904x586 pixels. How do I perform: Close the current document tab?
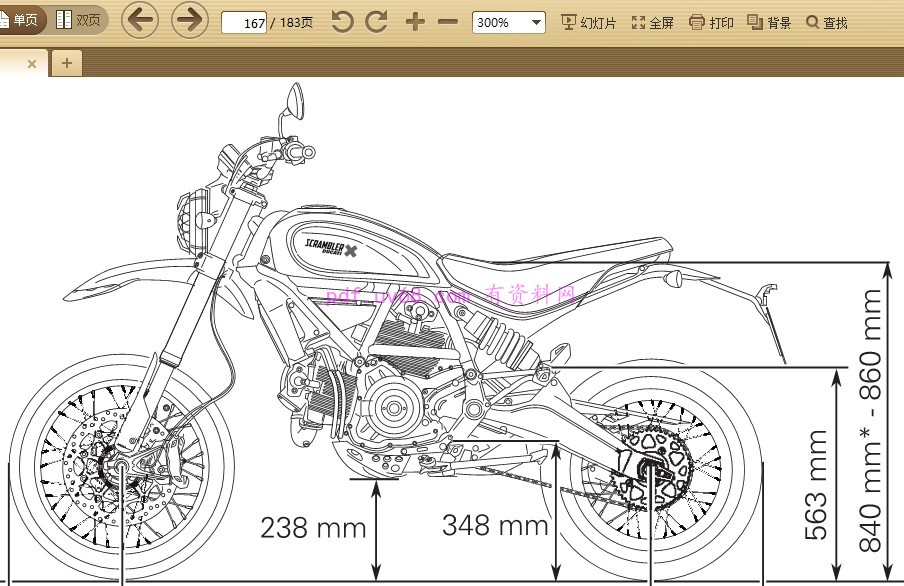pos(32,63)
